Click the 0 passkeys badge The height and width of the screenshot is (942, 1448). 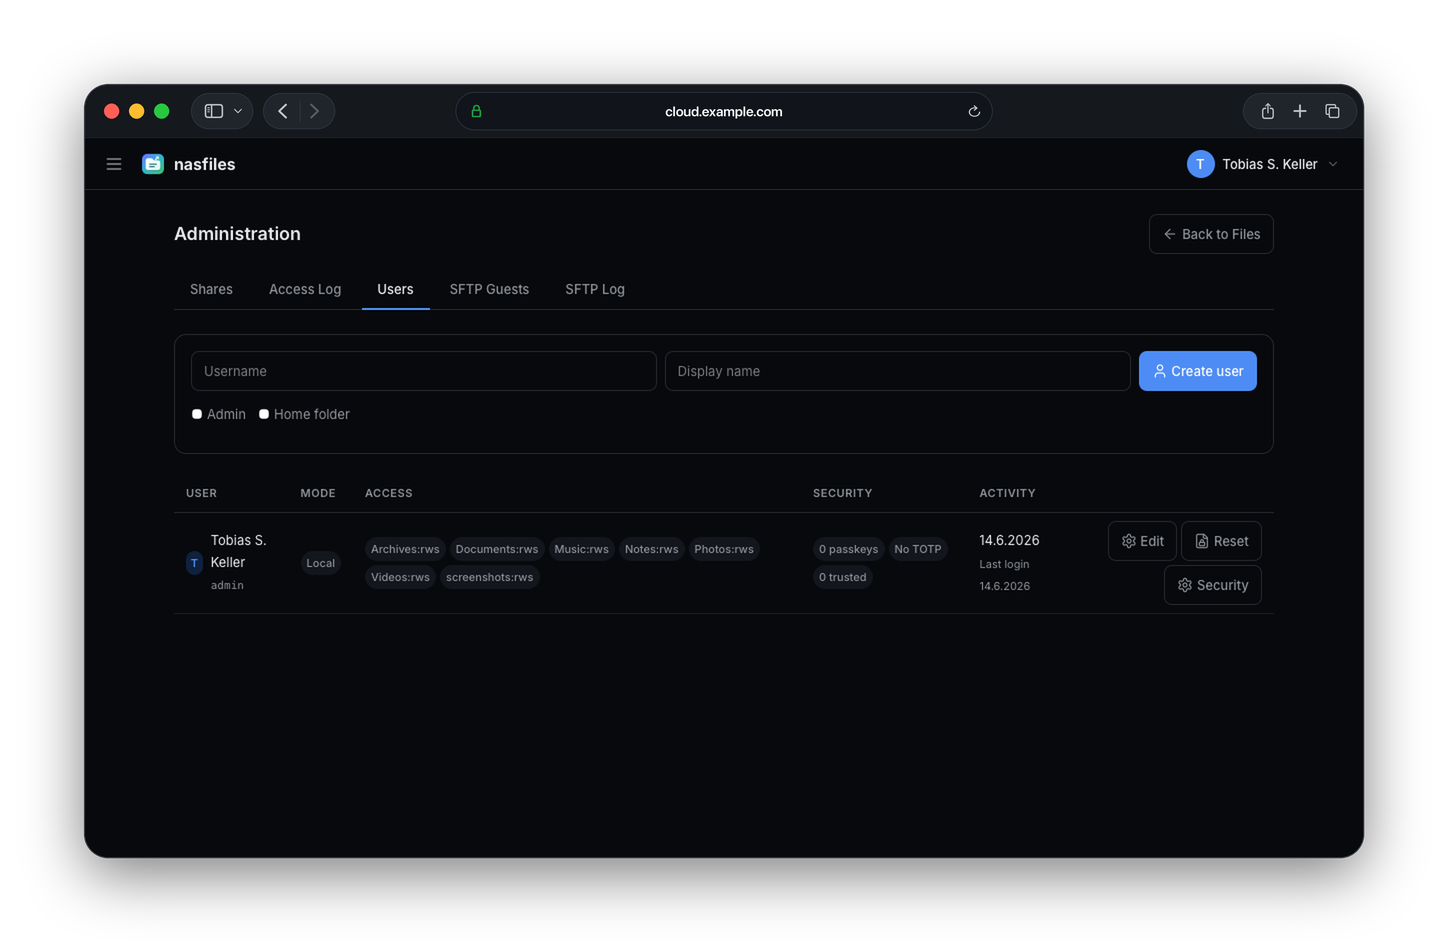tap(848, 549)
